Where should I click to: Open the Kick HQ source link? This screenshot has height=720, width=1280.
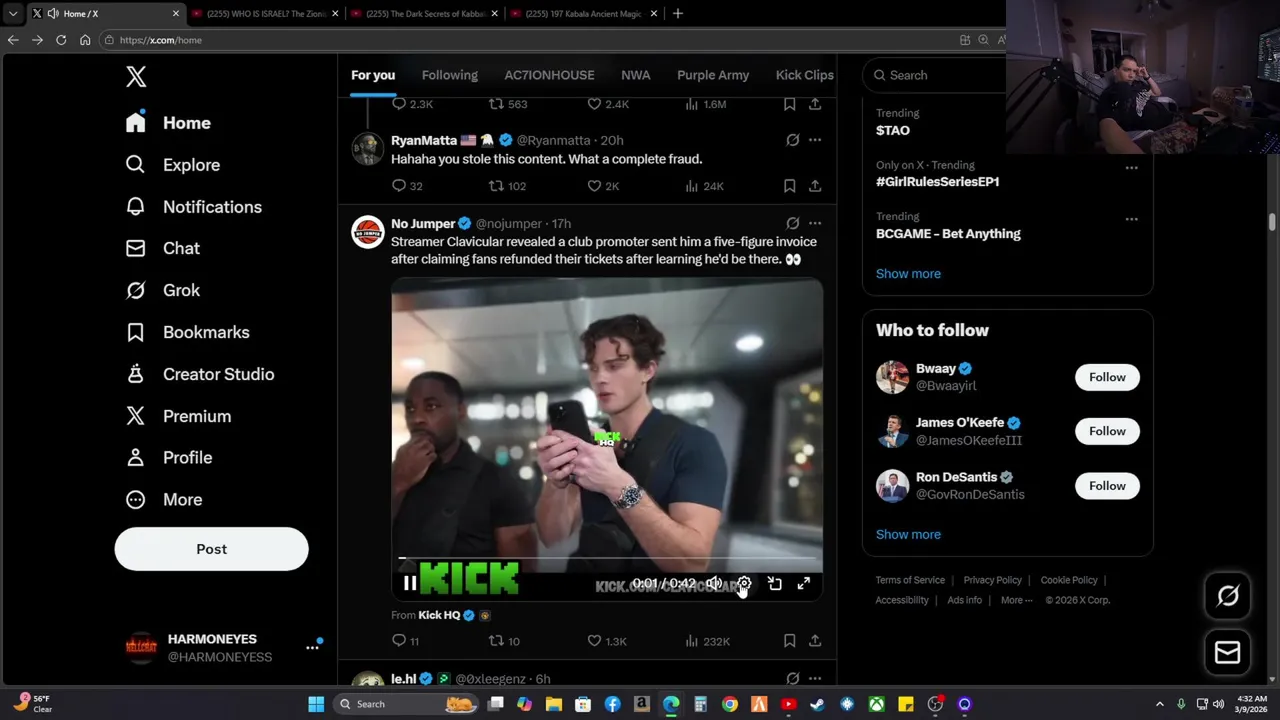click(x=439, y=615)
